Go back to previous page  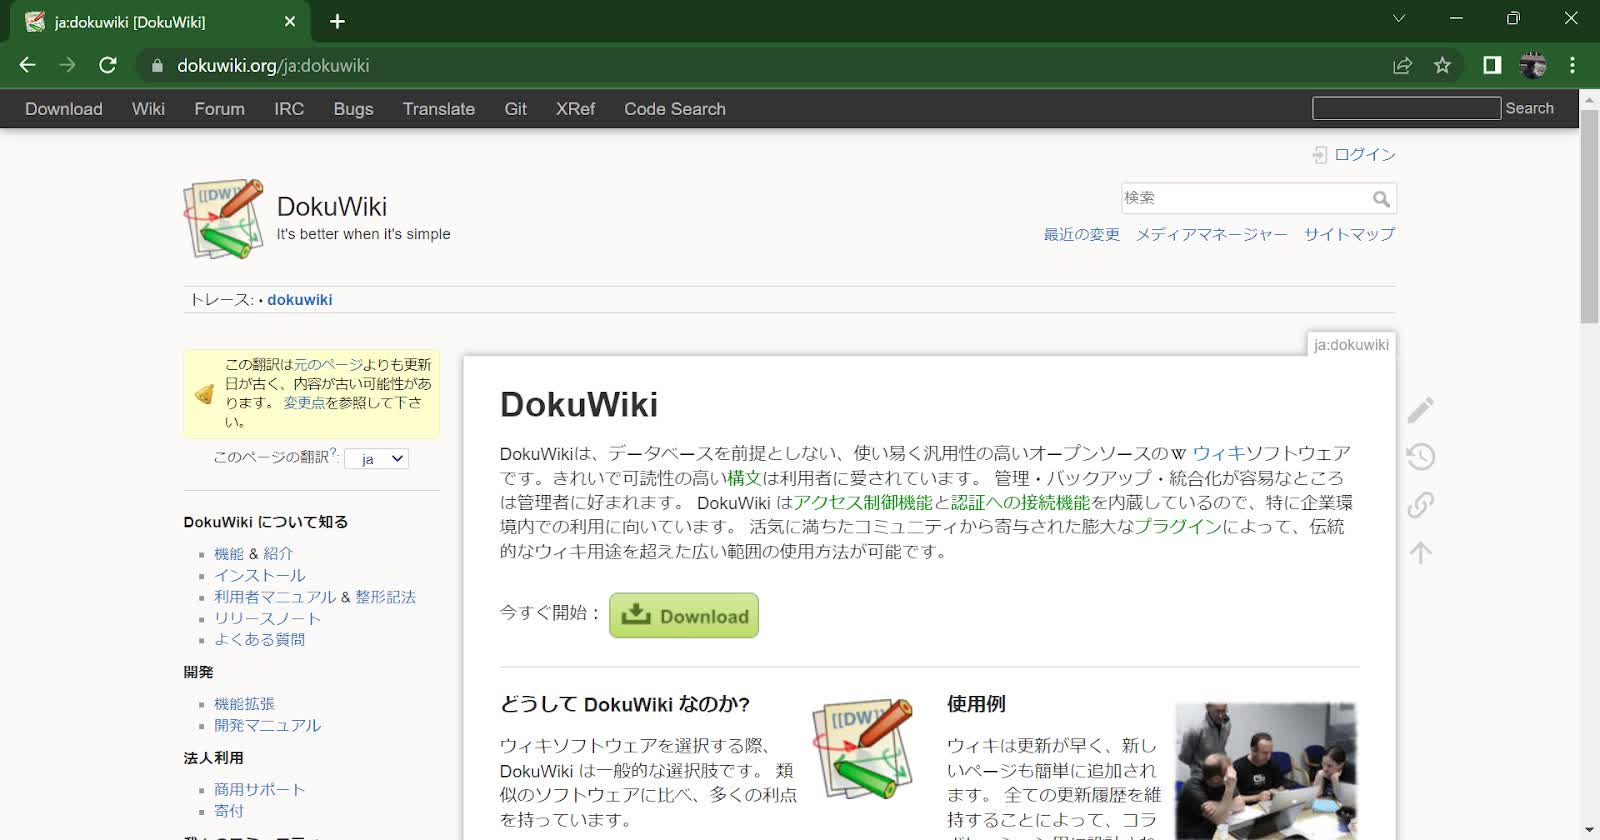coord(27,65)
